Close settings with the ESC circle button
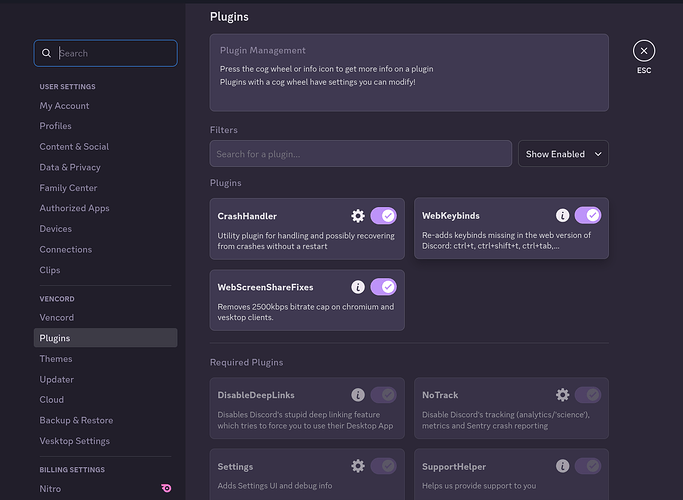Image resolution: width=683 pixels, height=500 pixels. click(x=644, y=51)
